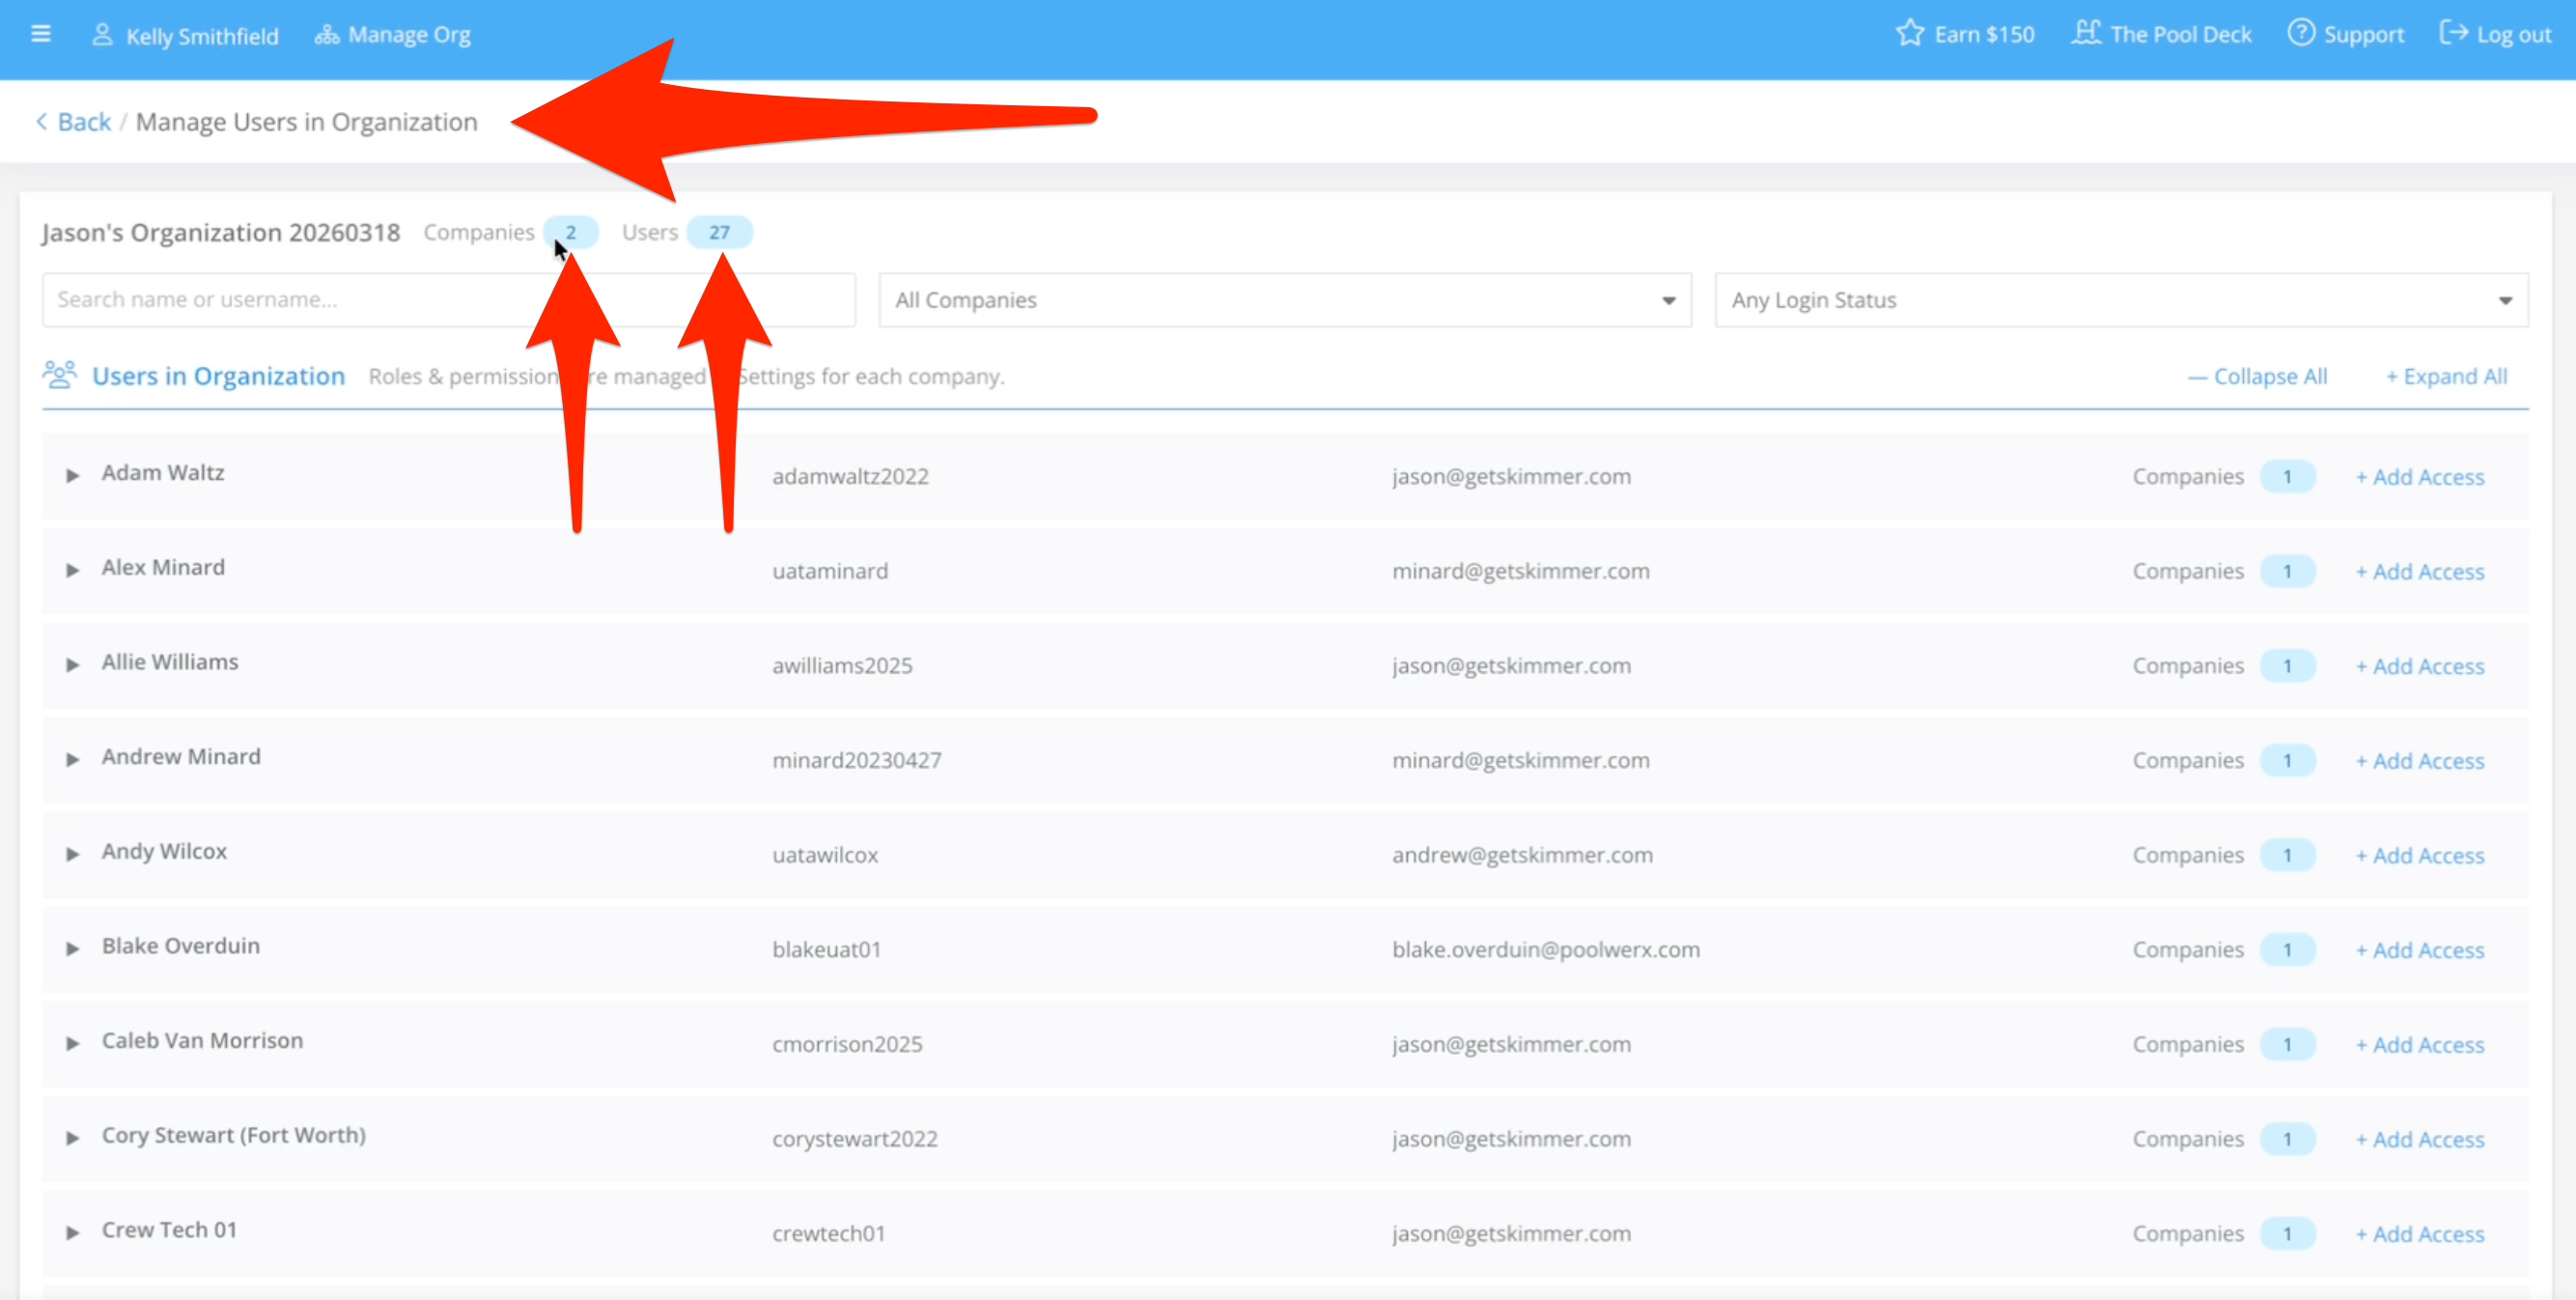Expand the Andy Wilcox row triangle
Viewport: 2576px width, 1300px height.
point(72,854)
